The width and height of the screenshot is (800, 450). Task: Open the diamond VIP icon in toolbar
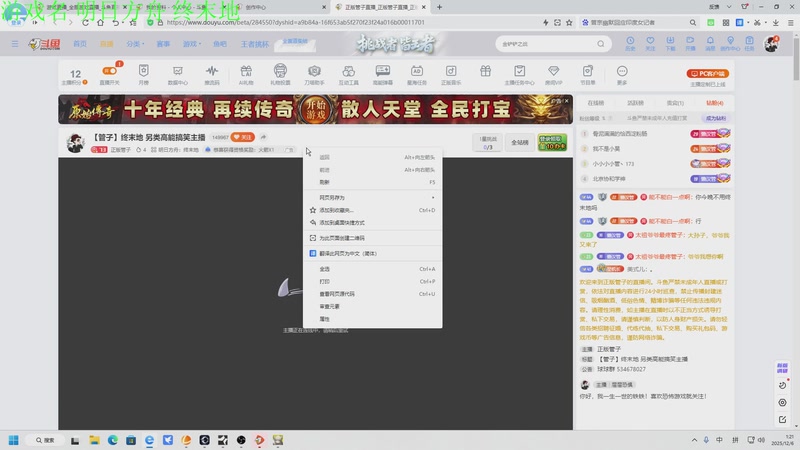554,71
